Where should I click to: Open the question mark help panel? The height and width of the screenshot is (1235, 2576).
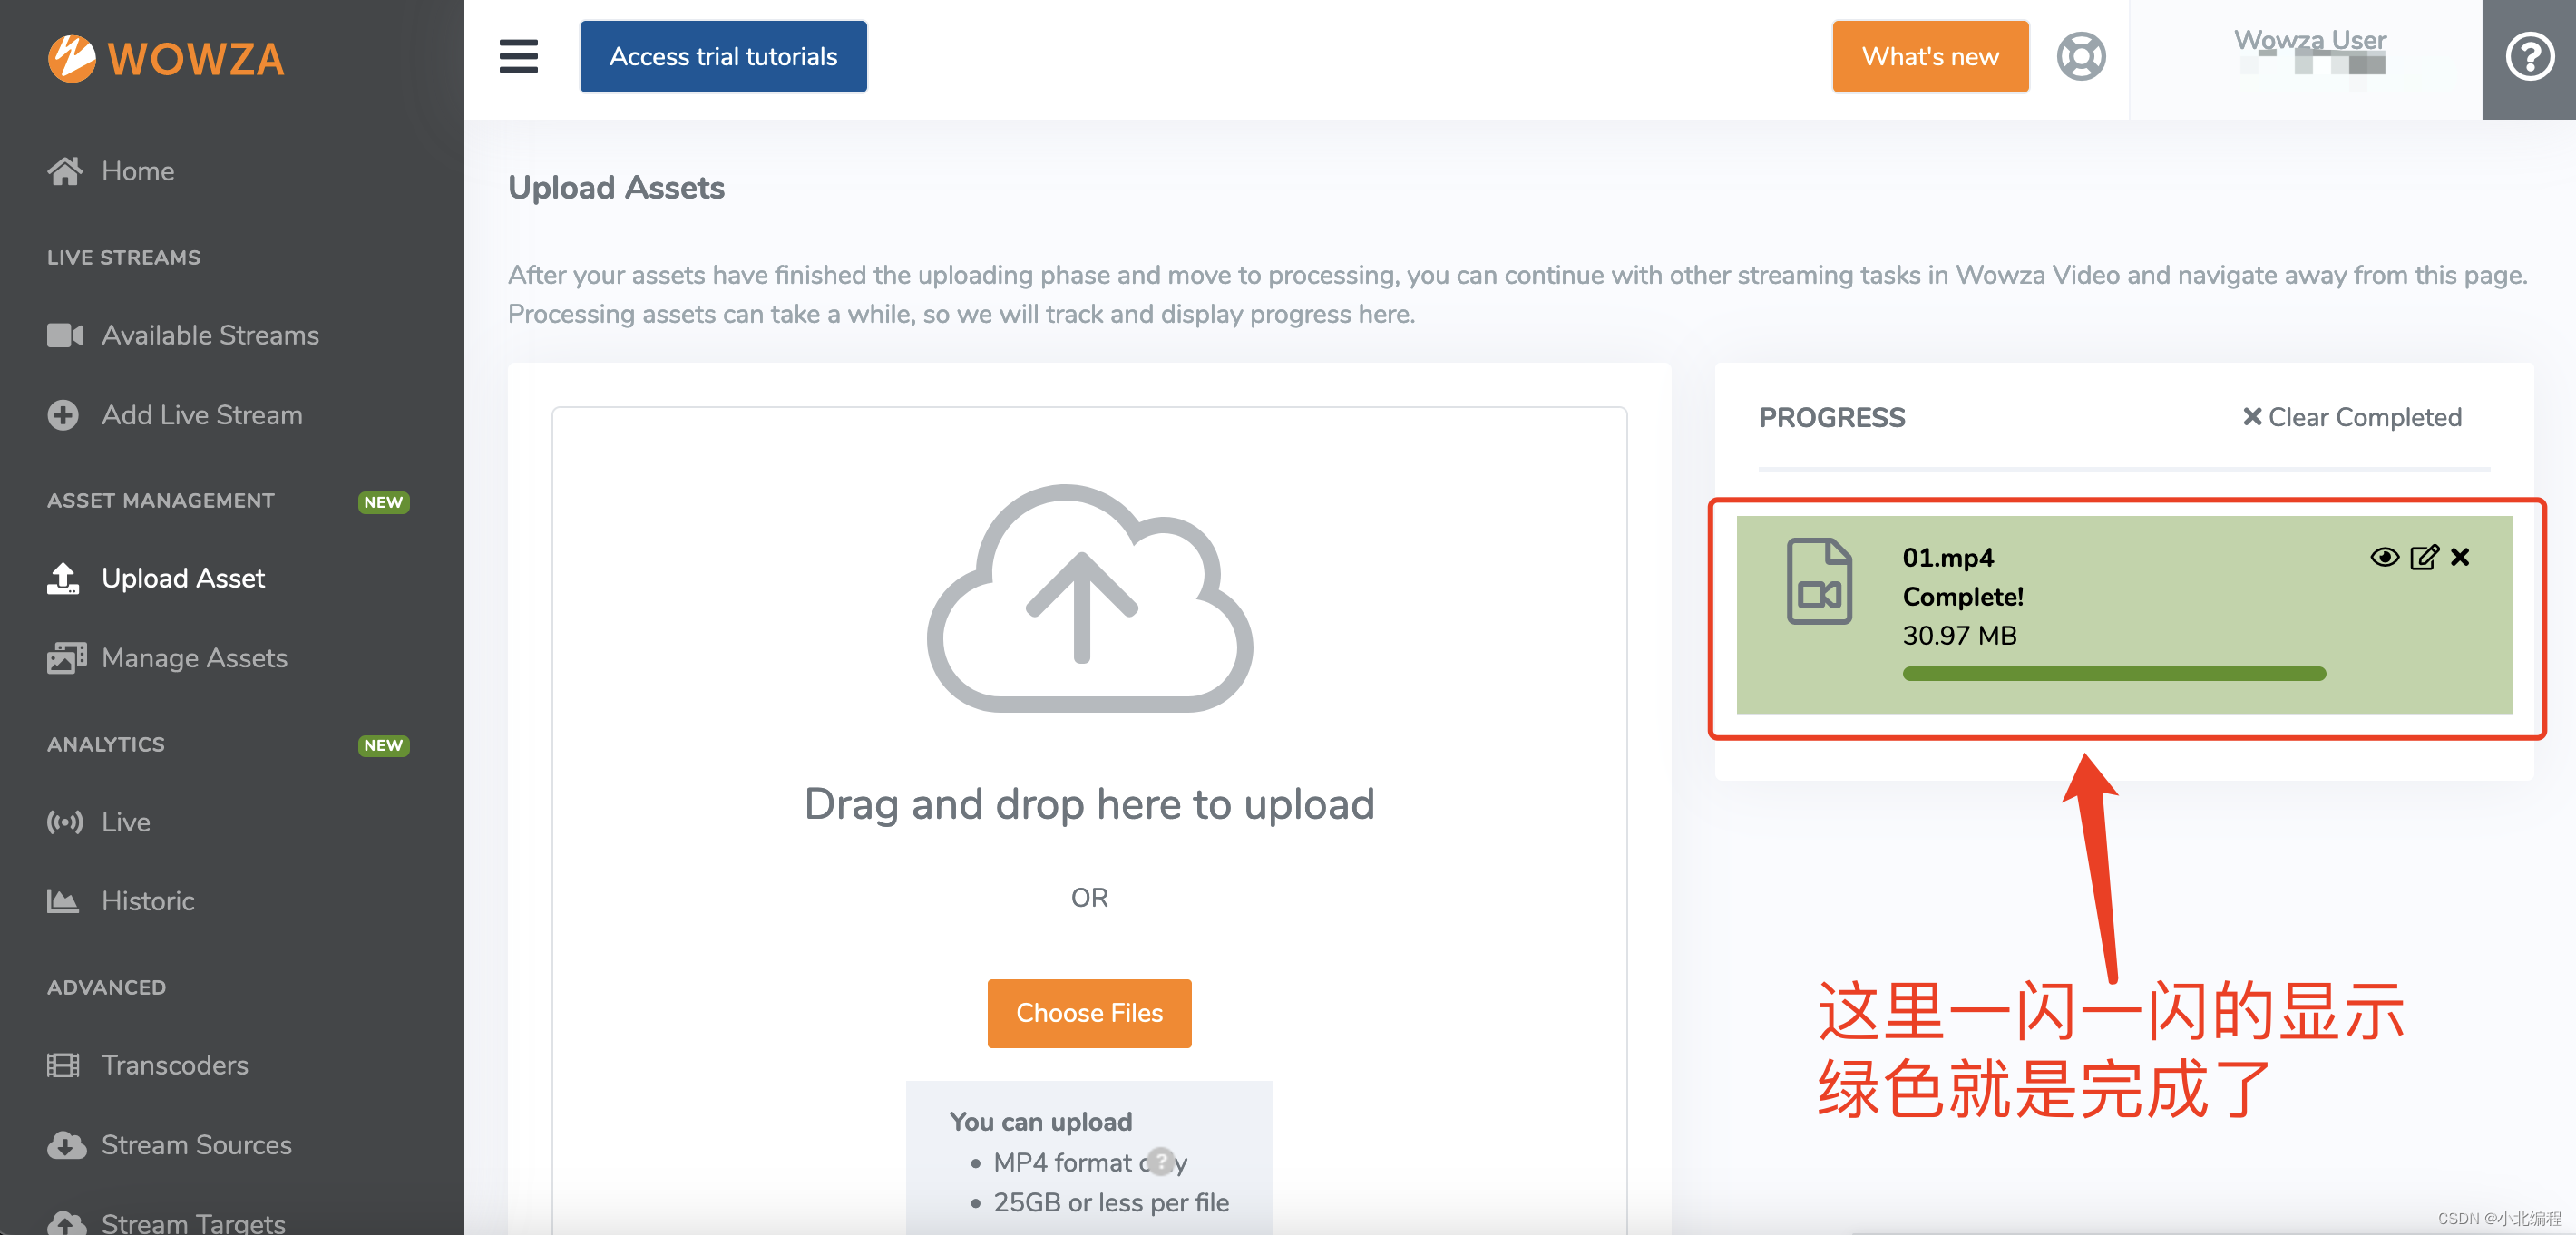[2529, 57]
